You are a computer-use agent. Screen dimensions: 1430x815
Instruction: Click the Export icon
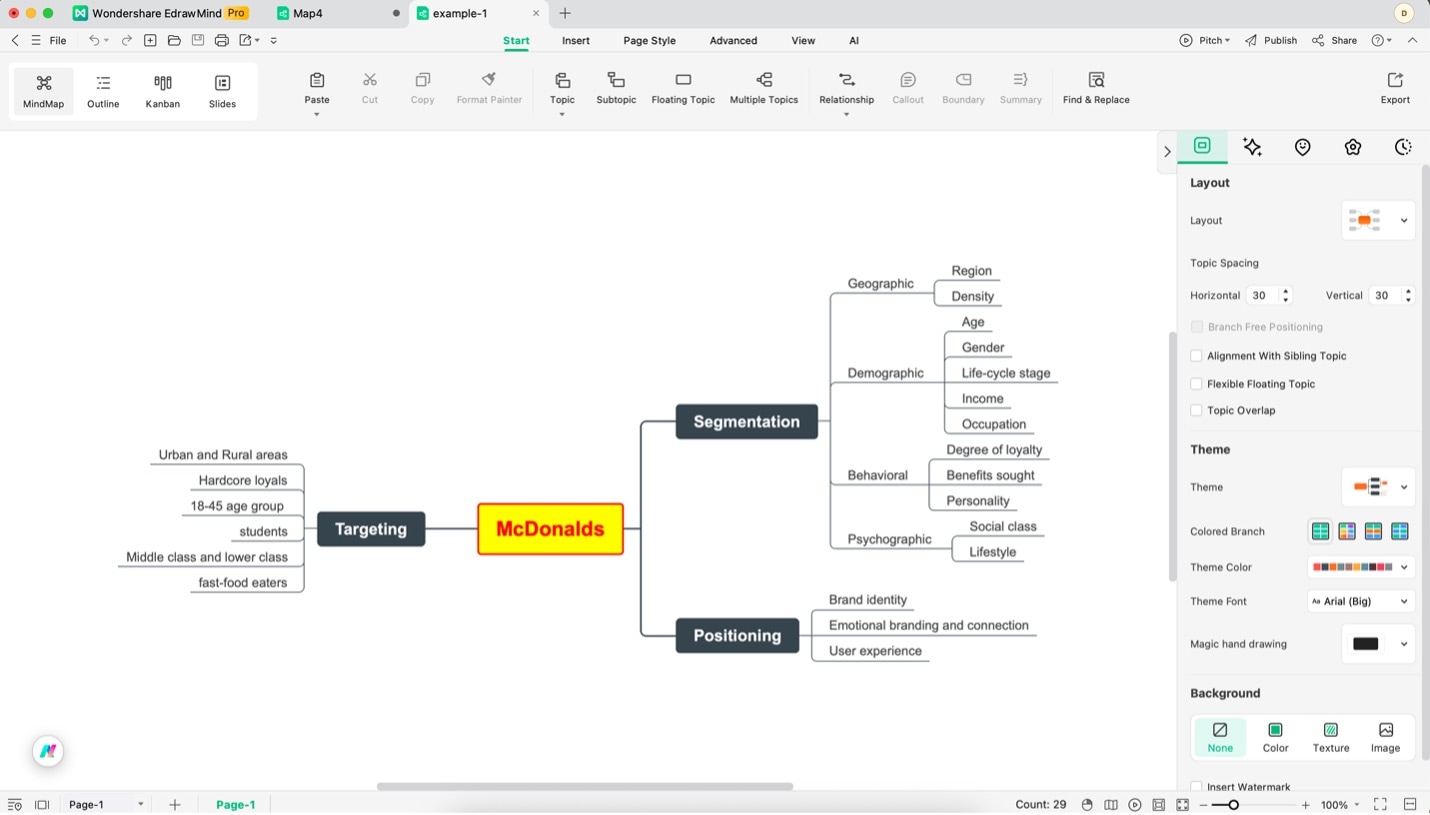(x=1395, y=80)
